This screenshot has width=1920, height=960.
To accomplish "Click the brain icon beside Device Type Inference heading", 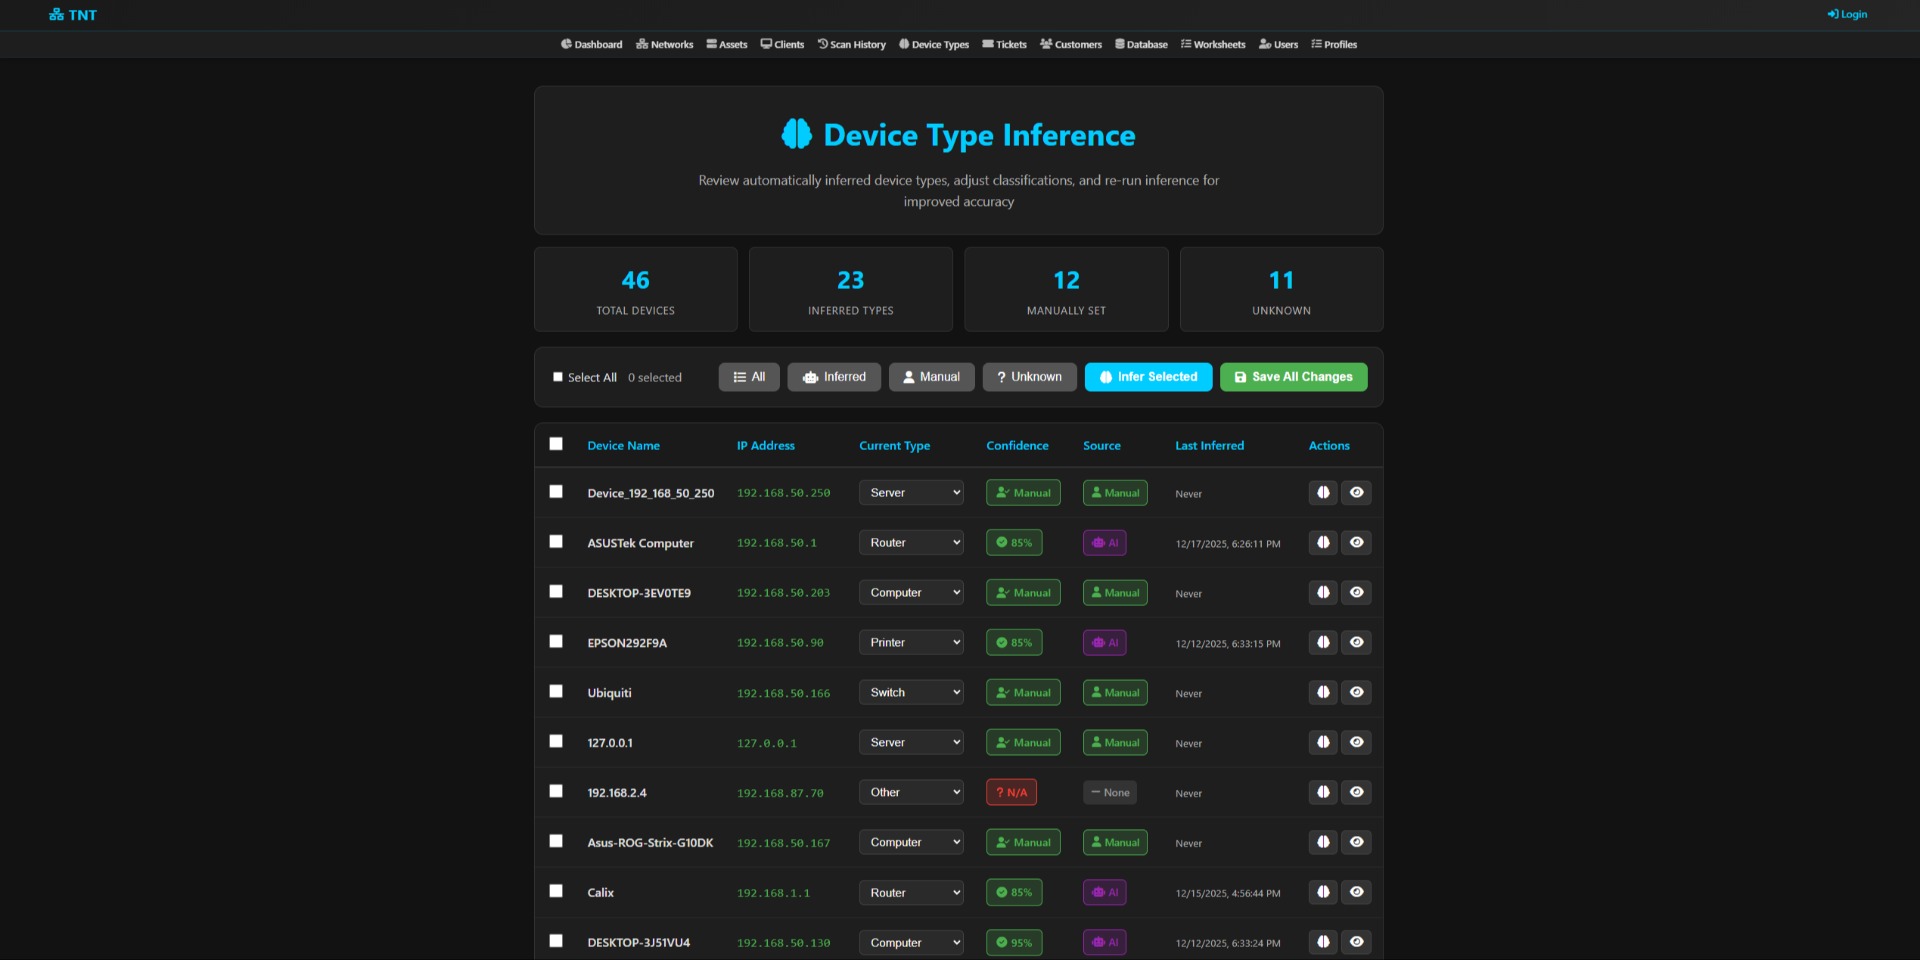I will (x=795, y=133).
